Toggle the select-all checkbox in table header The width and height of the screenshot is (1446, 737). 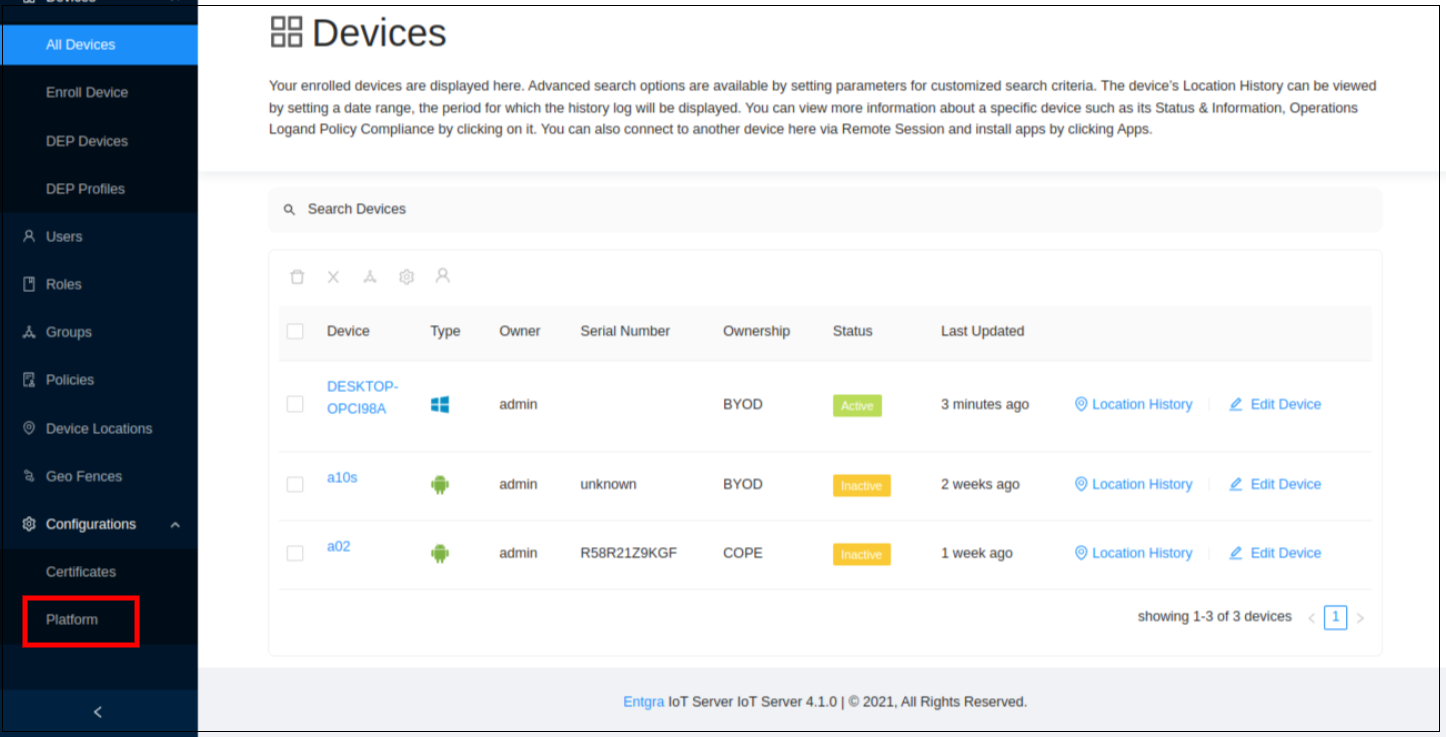295,331
